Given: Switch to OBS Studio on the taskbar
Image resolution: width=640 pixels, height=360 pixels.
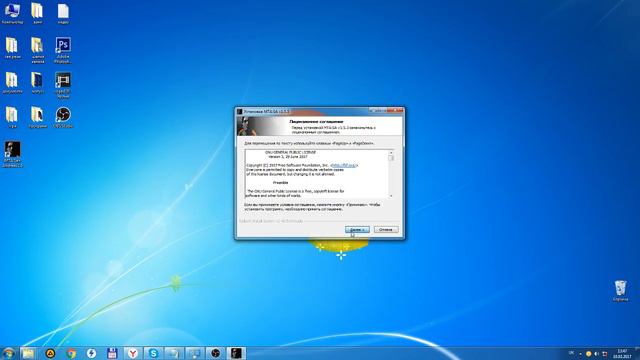Looking at the screenshot, I should coord(216,353).
